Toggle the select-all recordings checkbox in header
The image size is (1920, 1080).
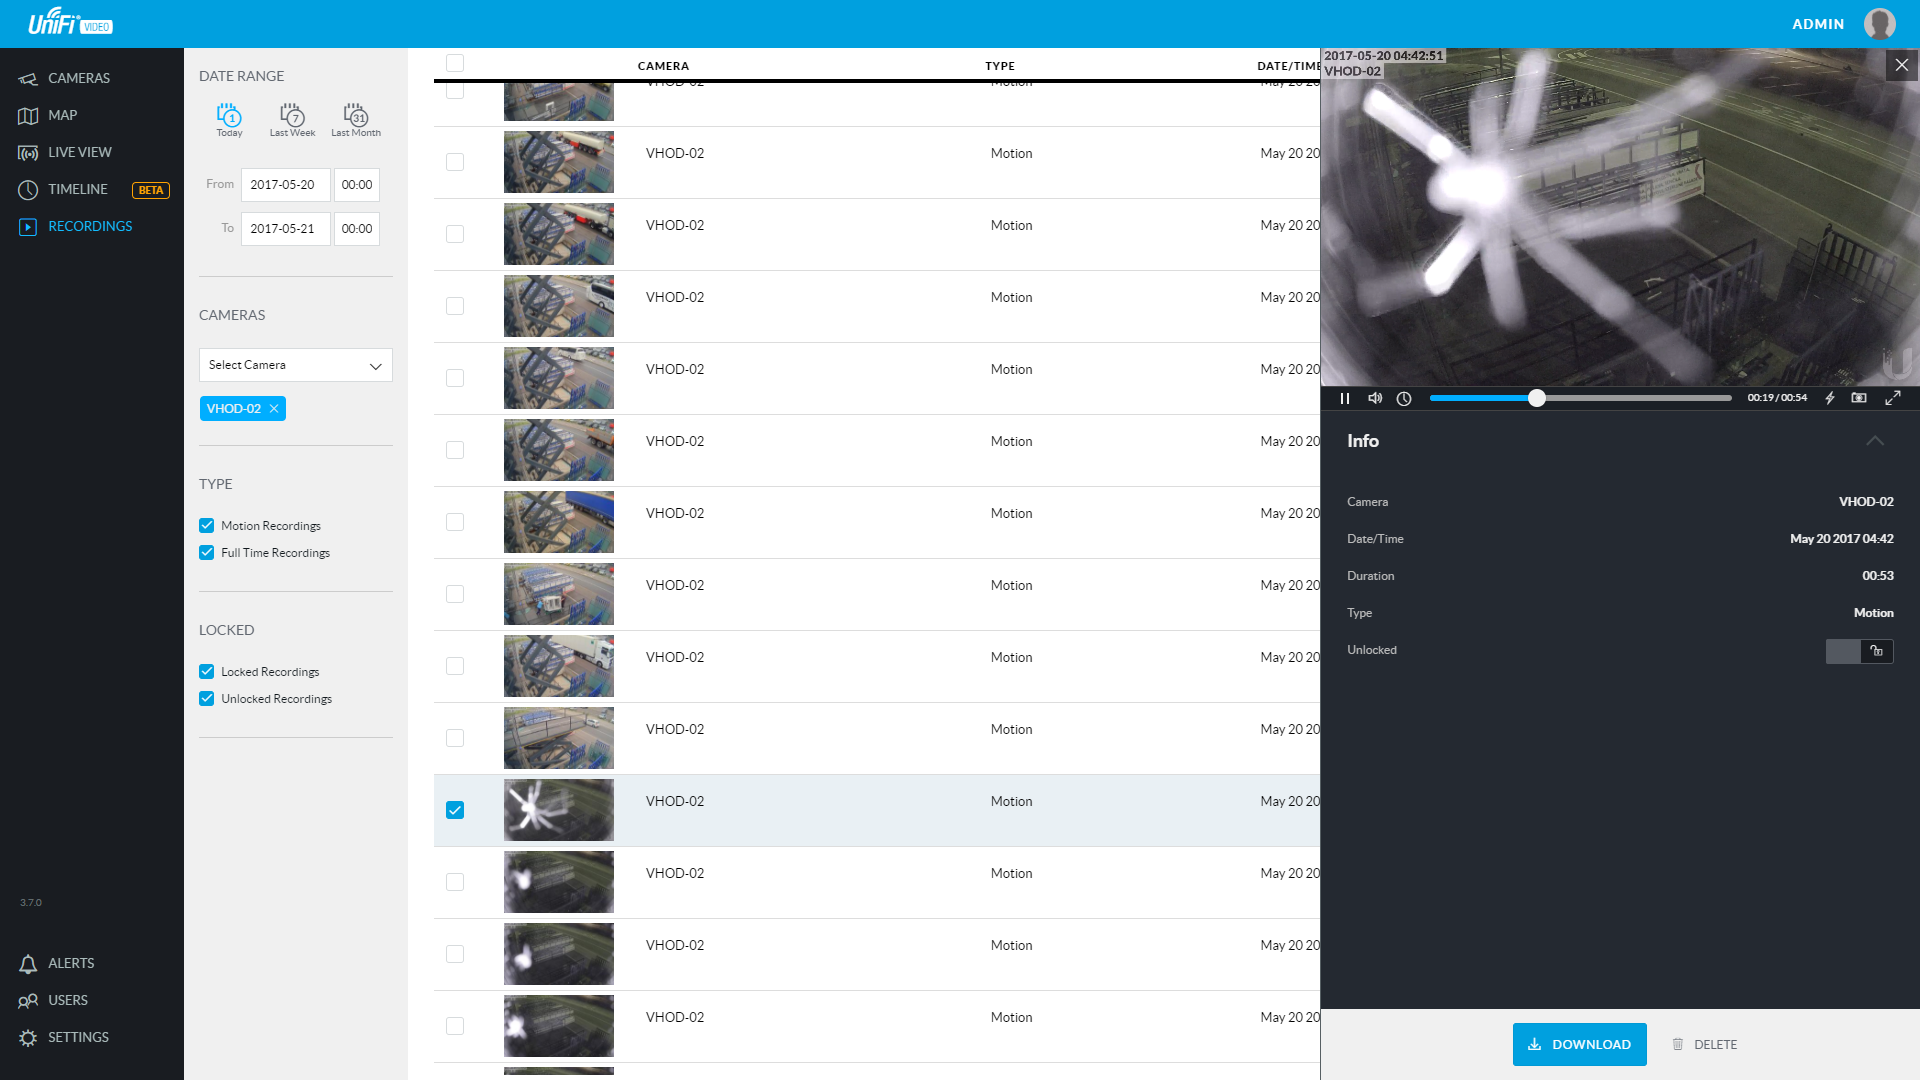[455, 63]
